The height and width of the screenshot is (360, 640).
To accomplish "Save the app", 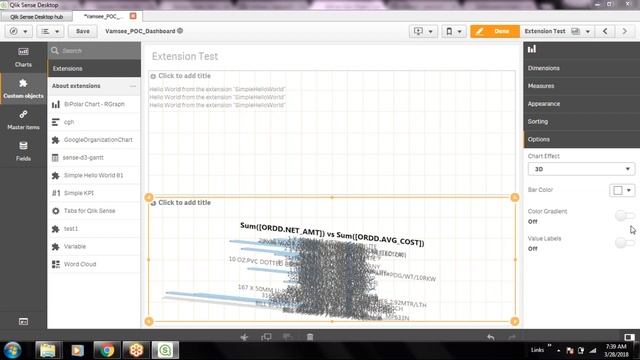I will coord(82,31).
